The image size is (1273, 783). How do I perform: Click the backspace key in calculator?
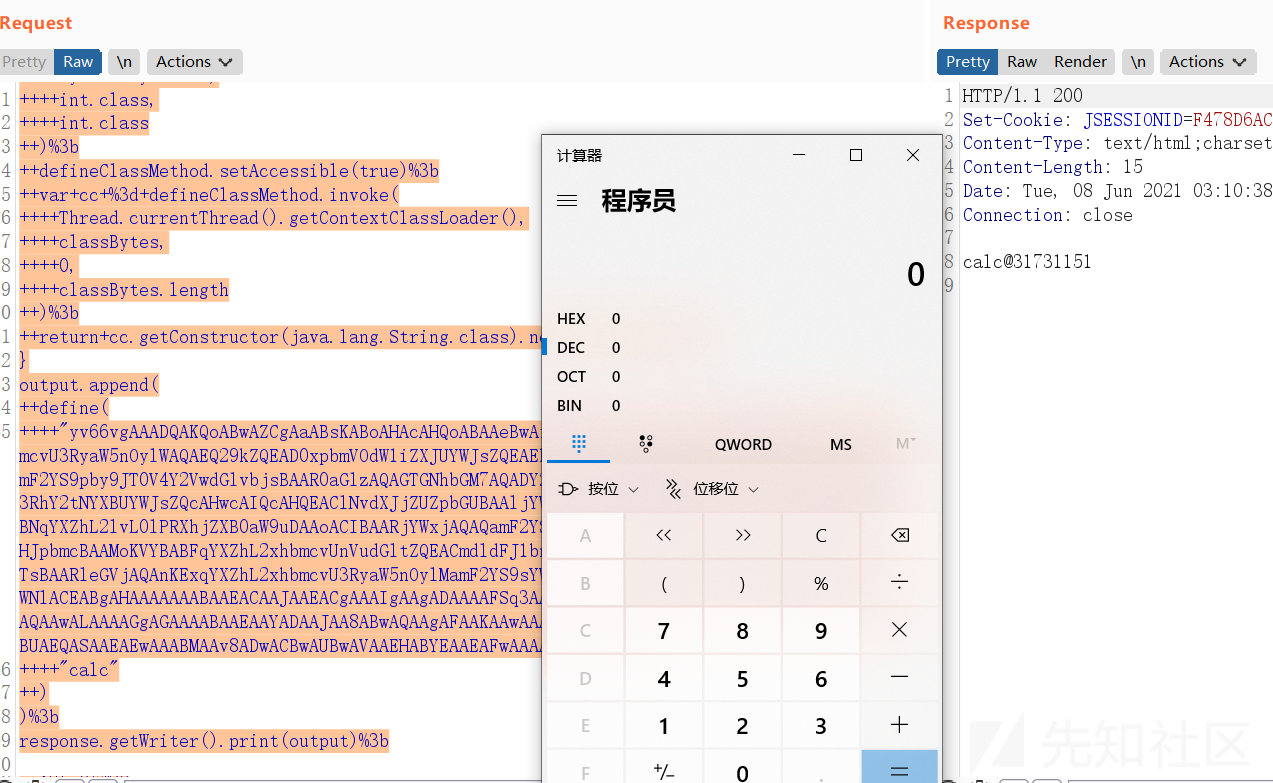coord(899,535)
